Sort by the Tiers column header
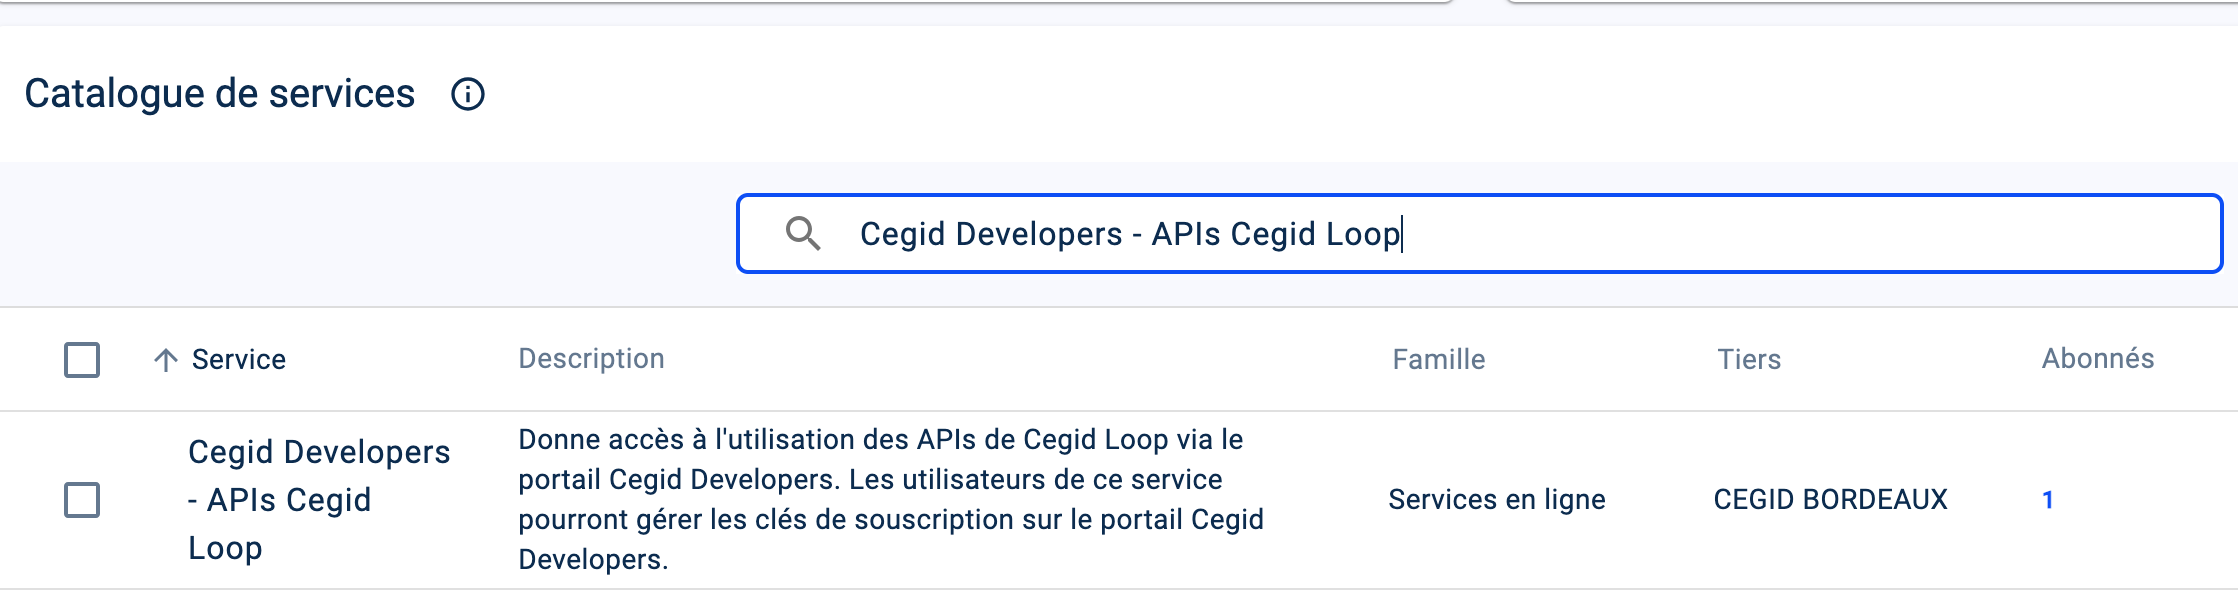Screen dimensions: 2238x596 [1749, 360]
